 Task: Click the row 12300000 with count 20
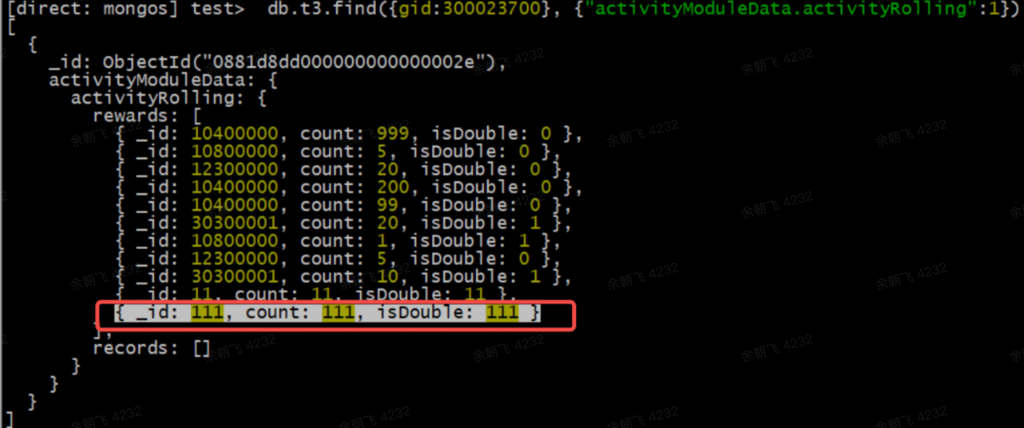[x=344, y=171]
